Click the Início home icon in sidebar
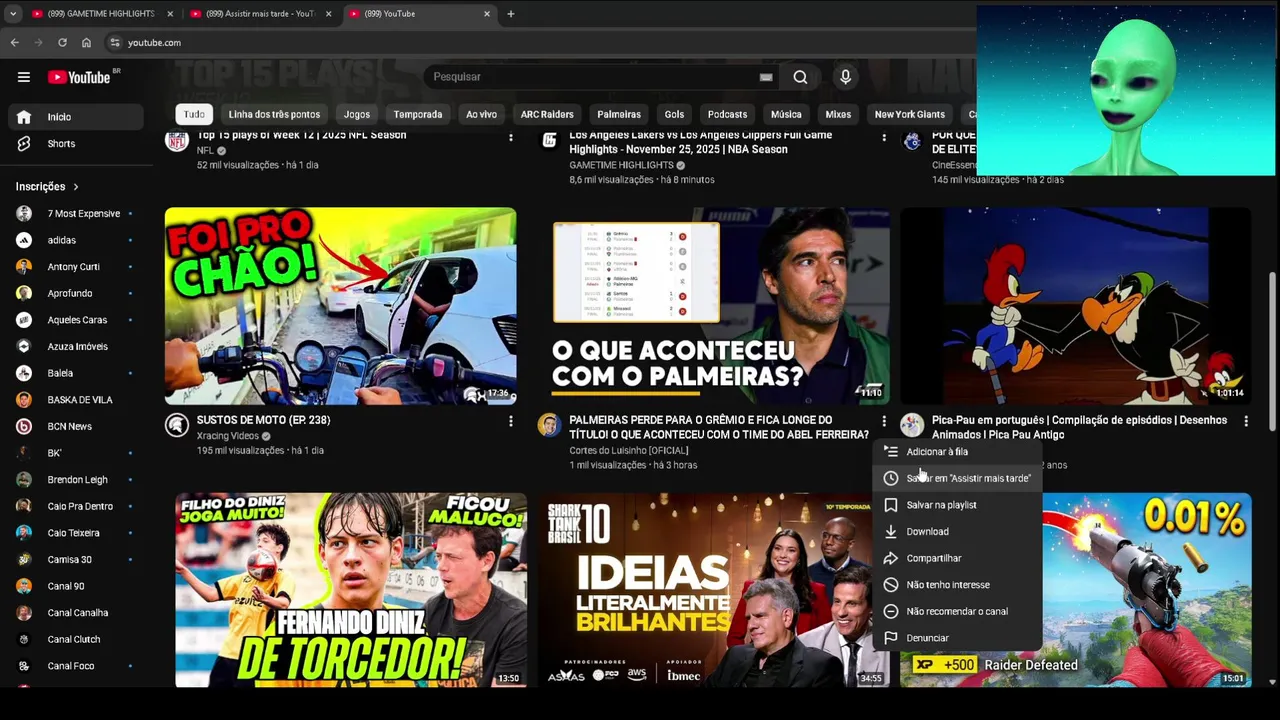The width and height of the screenshot is (1280, 720). 24,117
